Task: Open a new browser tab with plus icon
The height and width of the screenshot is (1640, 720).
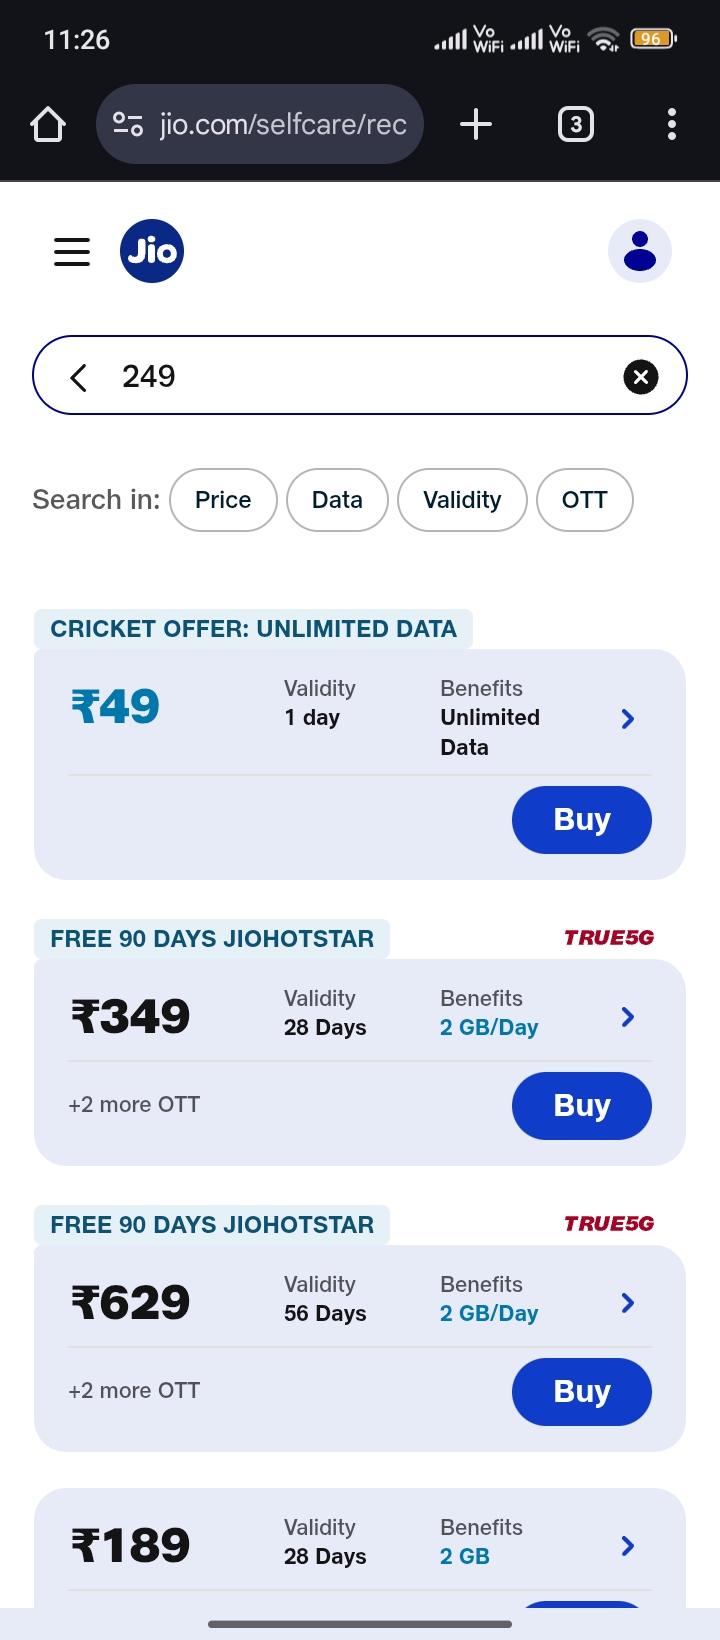Action: pyautogui.click(x=475, y=124)
